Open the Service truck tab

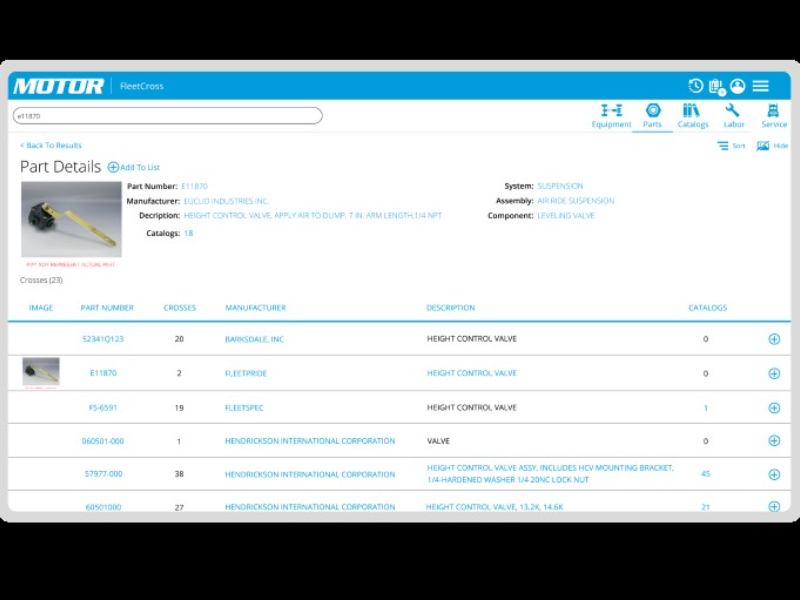click(x=773, y=116)
